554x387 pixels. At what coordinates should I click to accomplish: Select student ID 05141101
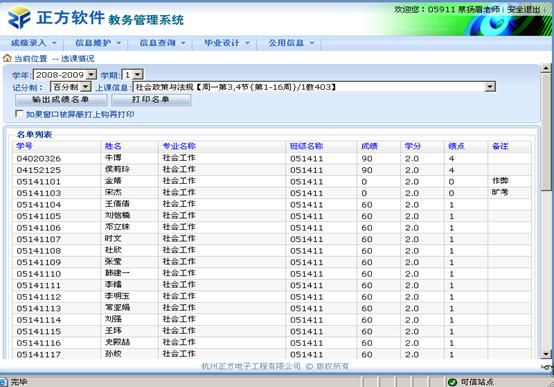click(39, 182)
